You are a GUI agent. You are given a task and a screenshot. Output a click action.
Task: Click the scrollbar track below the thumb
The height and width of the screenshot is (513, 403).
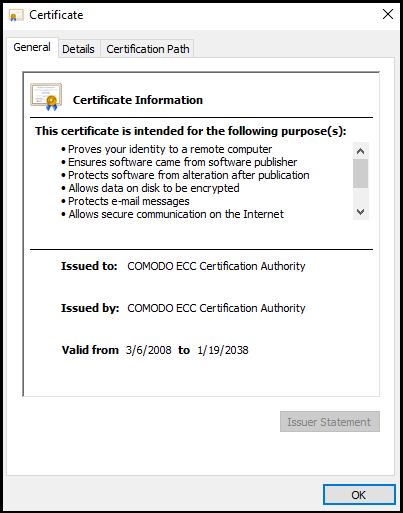coord(361,196)
